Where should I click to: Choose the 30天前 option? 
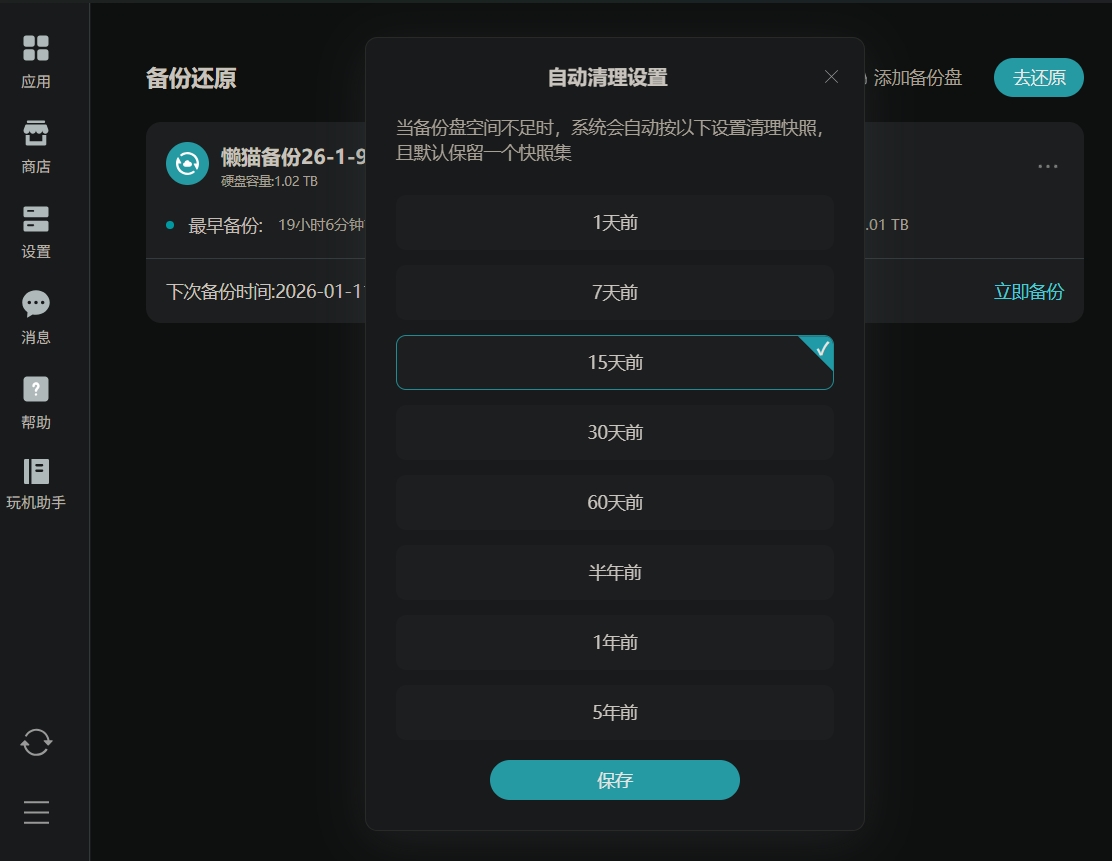coord(615,433)
